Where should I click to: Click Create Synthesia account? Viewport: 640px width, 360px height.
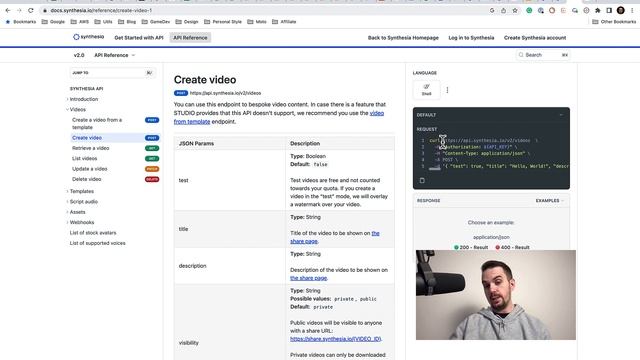point(535,38)
